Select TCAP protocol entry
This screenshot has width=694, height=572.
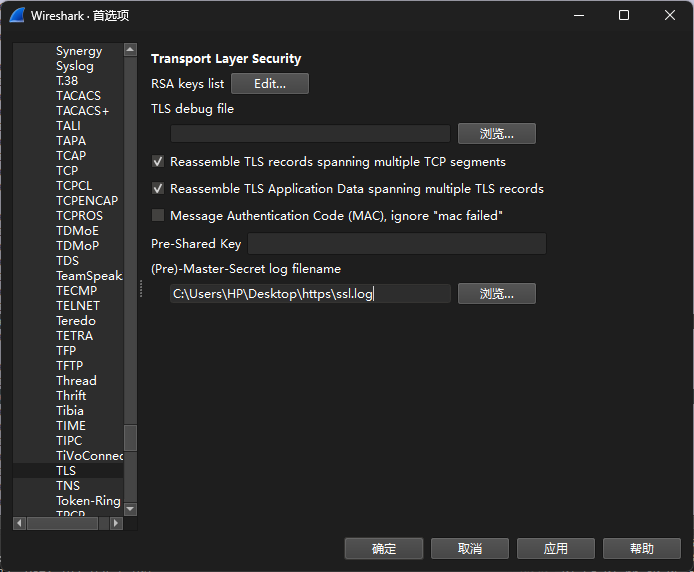pos(71,156)
